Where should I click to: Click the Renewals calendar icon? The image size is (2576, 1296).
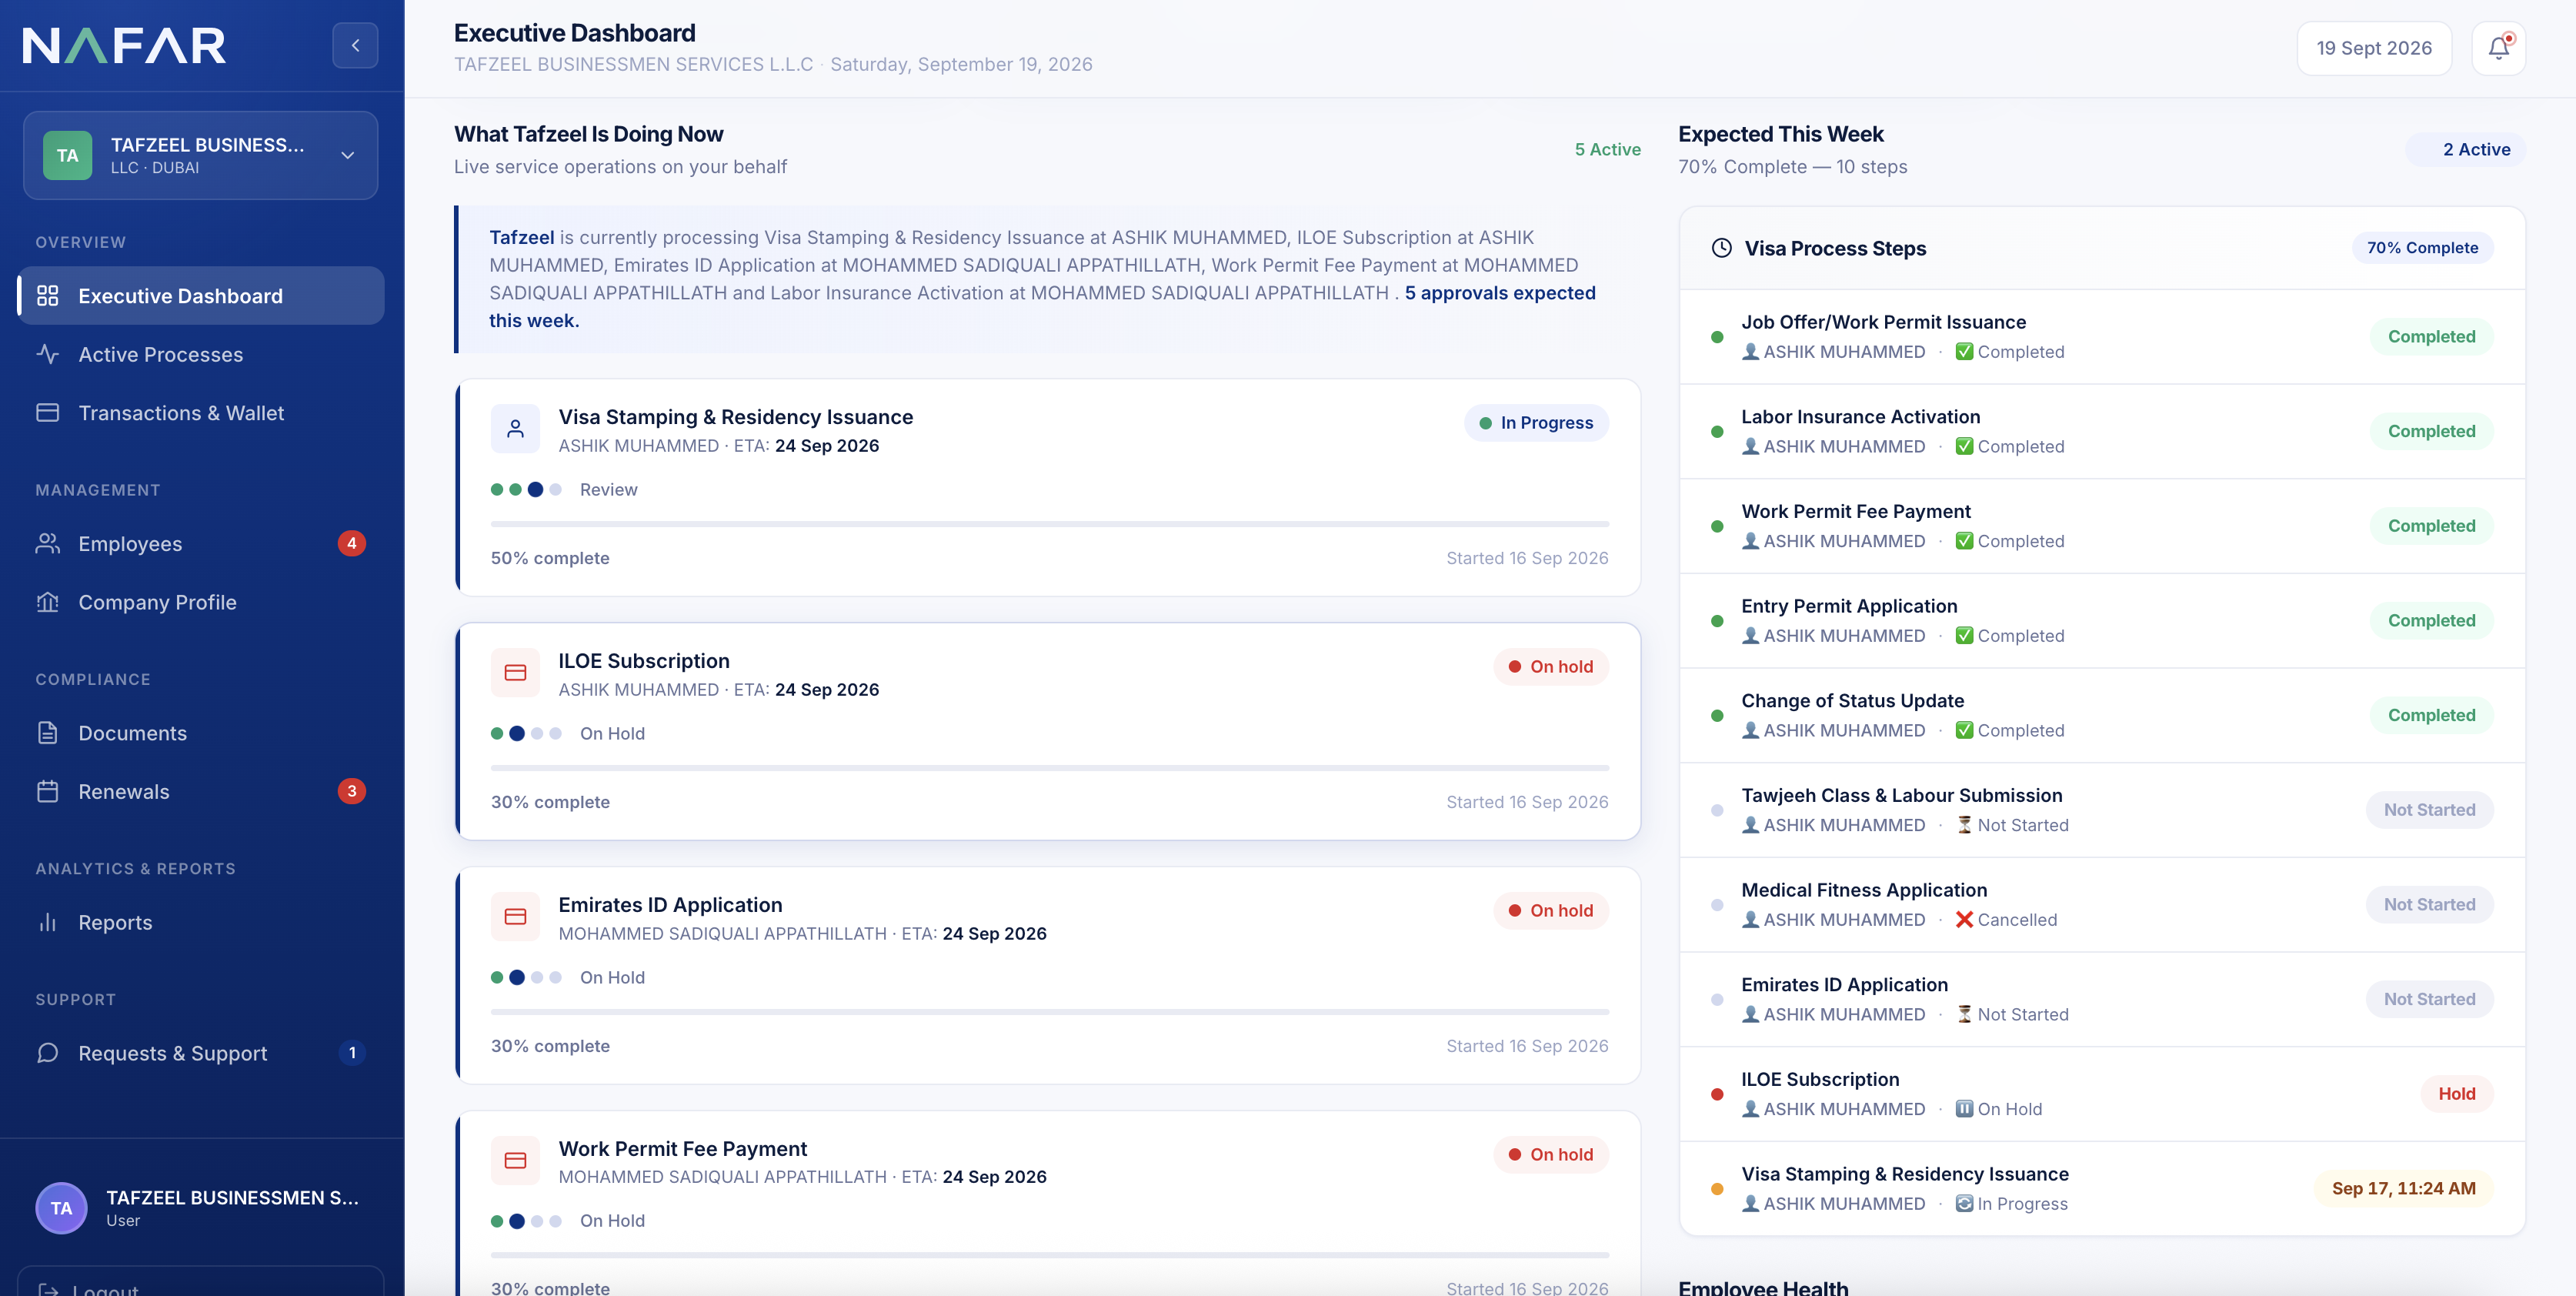tap(47, 791)
